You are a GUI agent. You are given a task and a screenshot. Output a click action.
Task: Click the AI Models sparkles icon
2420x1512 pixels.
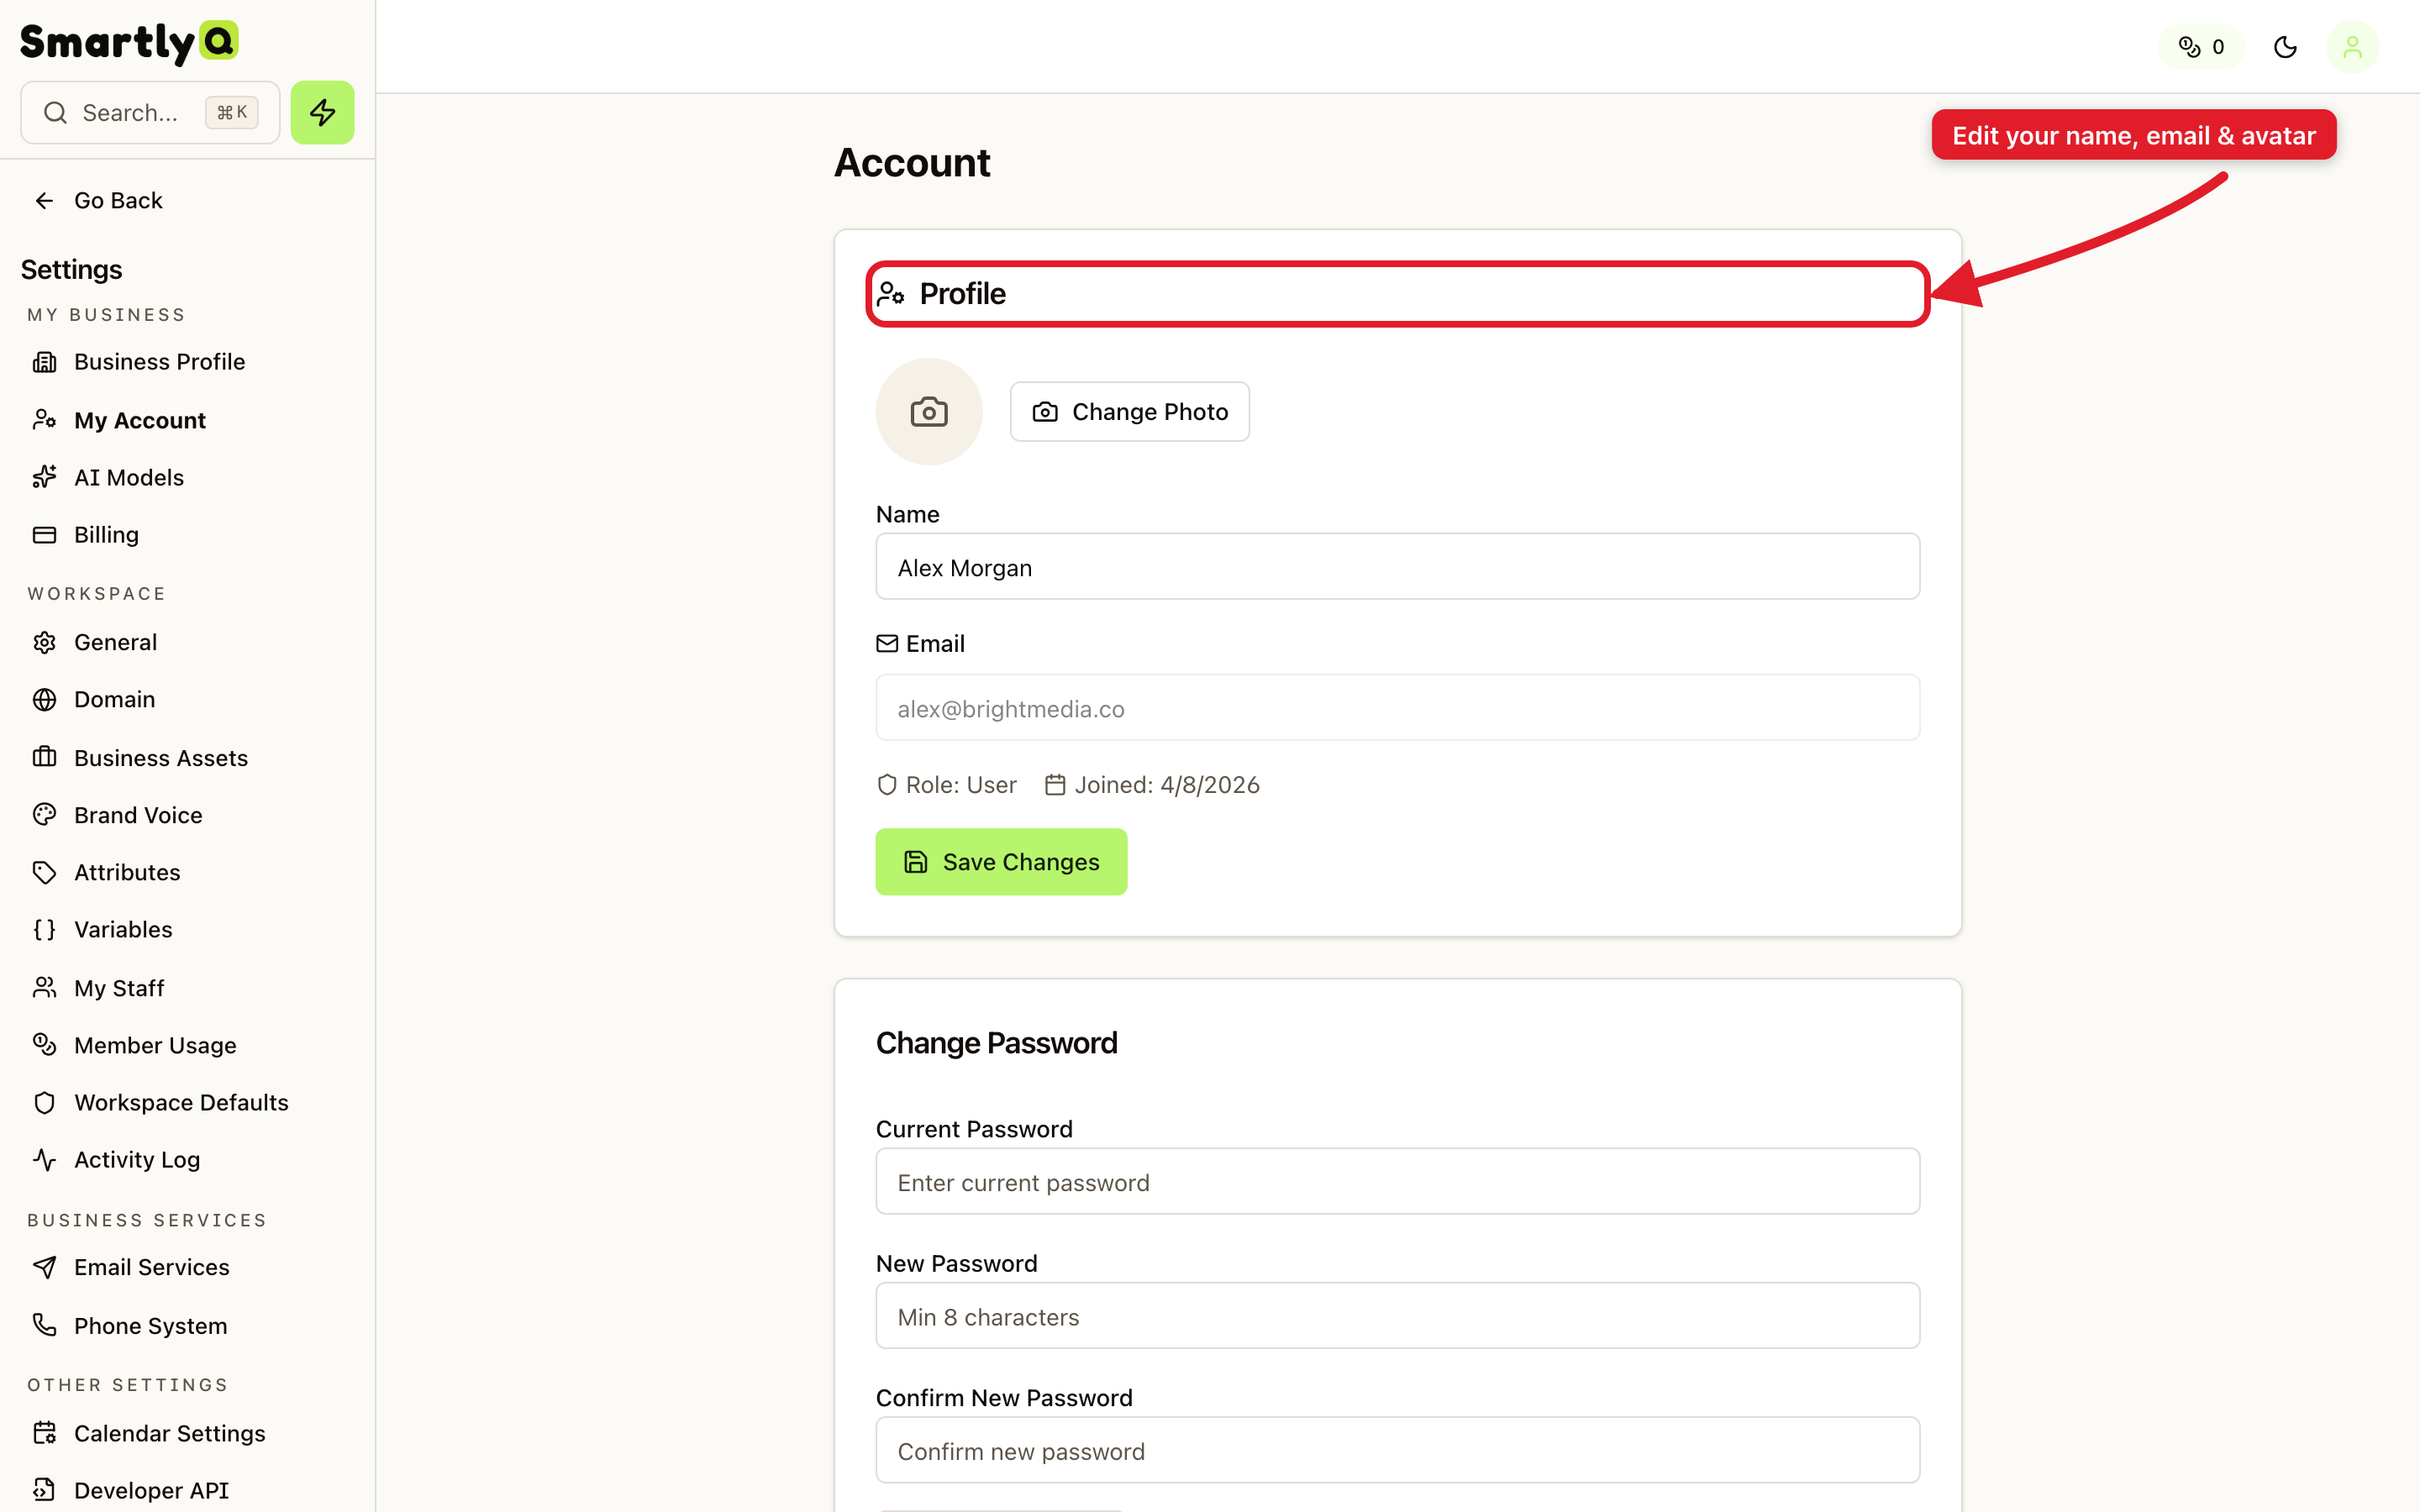(x=44, y=477)
